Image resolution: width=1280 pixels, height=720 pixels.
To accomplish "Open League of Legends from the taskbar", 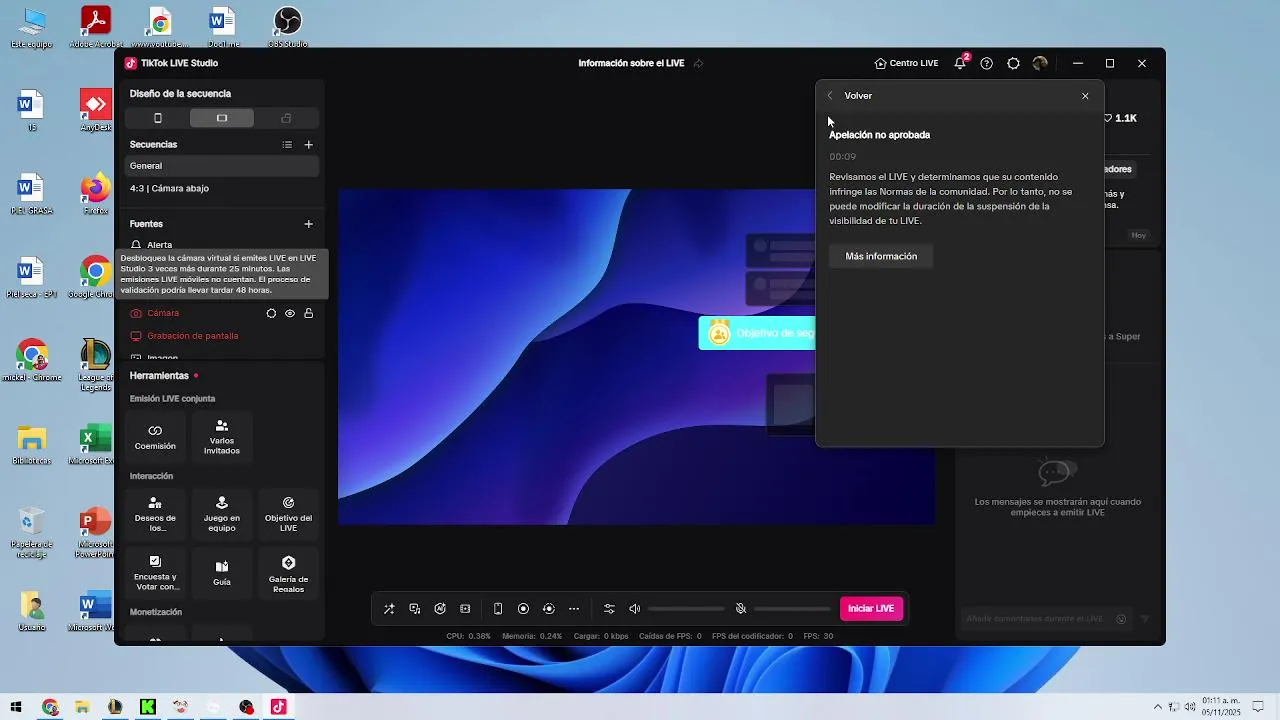I will point(115,707).
